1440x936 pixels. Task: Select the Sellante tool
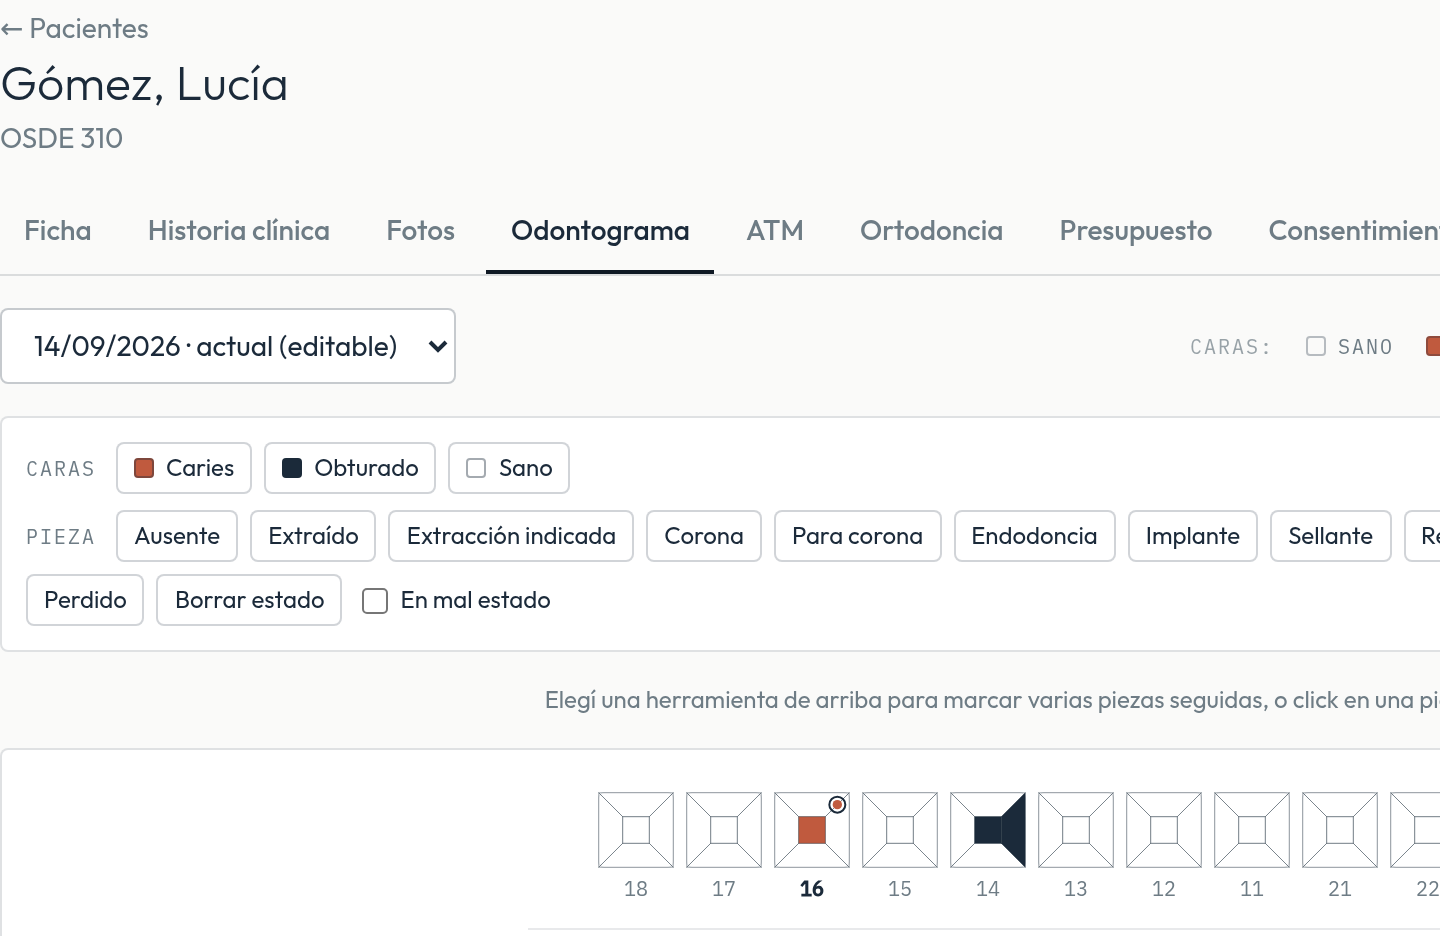(x=1331, y=536)
